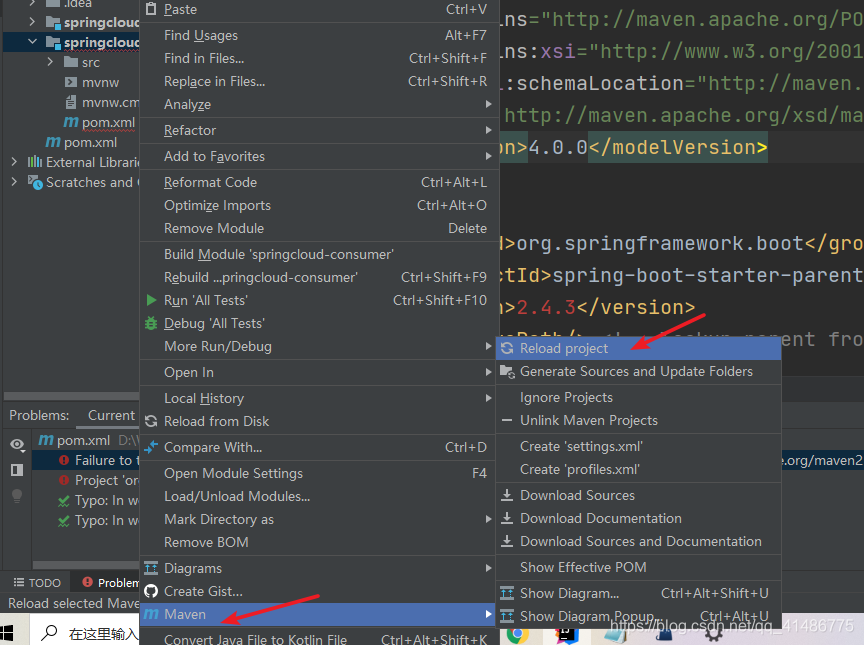The height and width of the screenshot is (645, 864).
Task: Click the Show Diagram... icon
Action: (x=507, y=593)
